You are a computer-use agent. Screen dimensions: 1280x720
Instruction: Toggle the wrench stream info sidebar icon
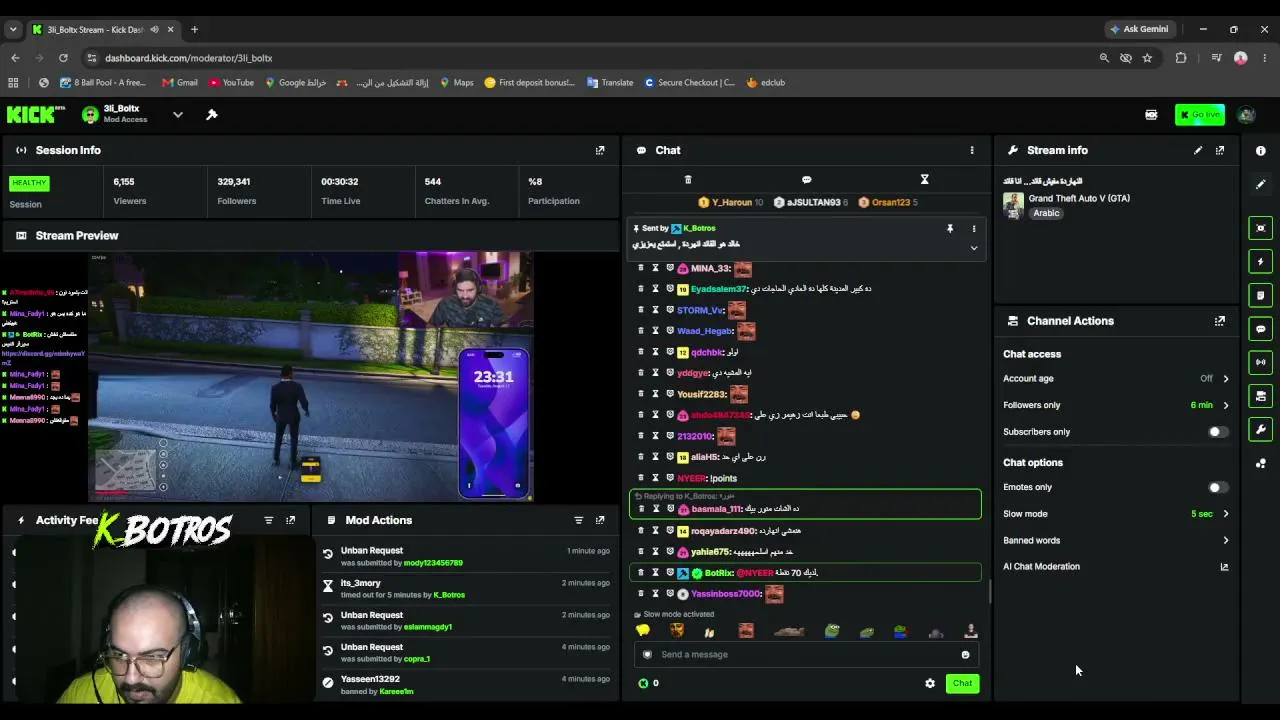point(1261,430)
